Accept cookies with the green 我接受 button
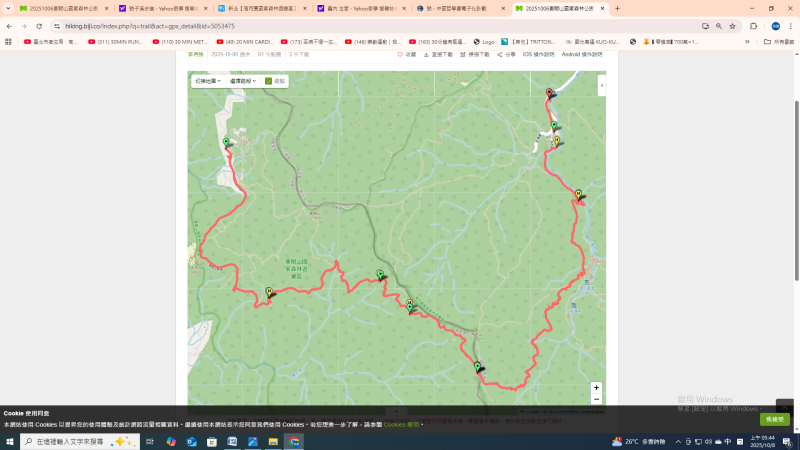Viewport: 800px width, 450px height. click(x=774, y=419)
